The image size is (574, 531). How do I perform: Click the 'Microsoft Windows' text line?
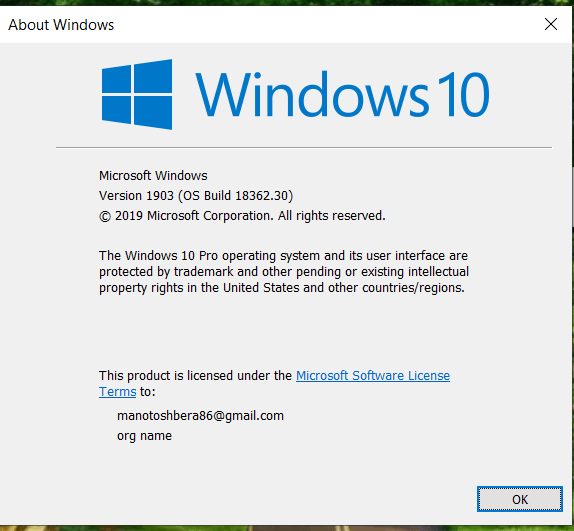point(153,176)
